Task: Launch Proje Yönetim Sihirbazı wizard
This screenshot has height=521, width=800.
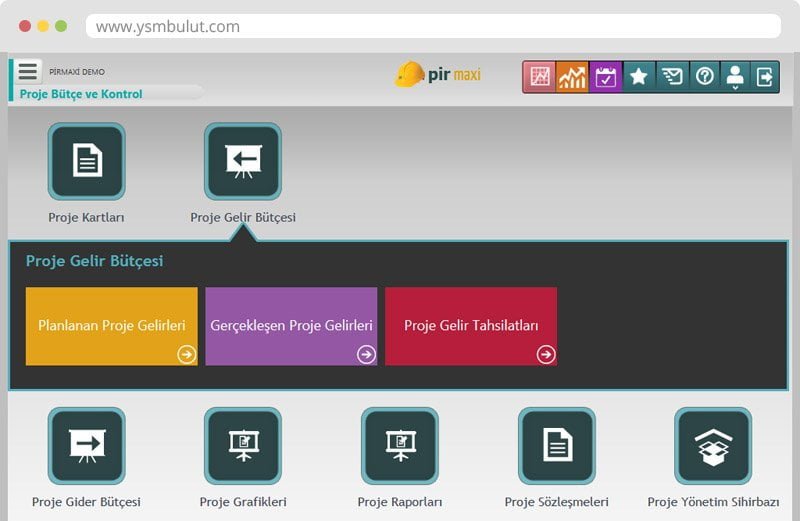Action: [713, 446]
